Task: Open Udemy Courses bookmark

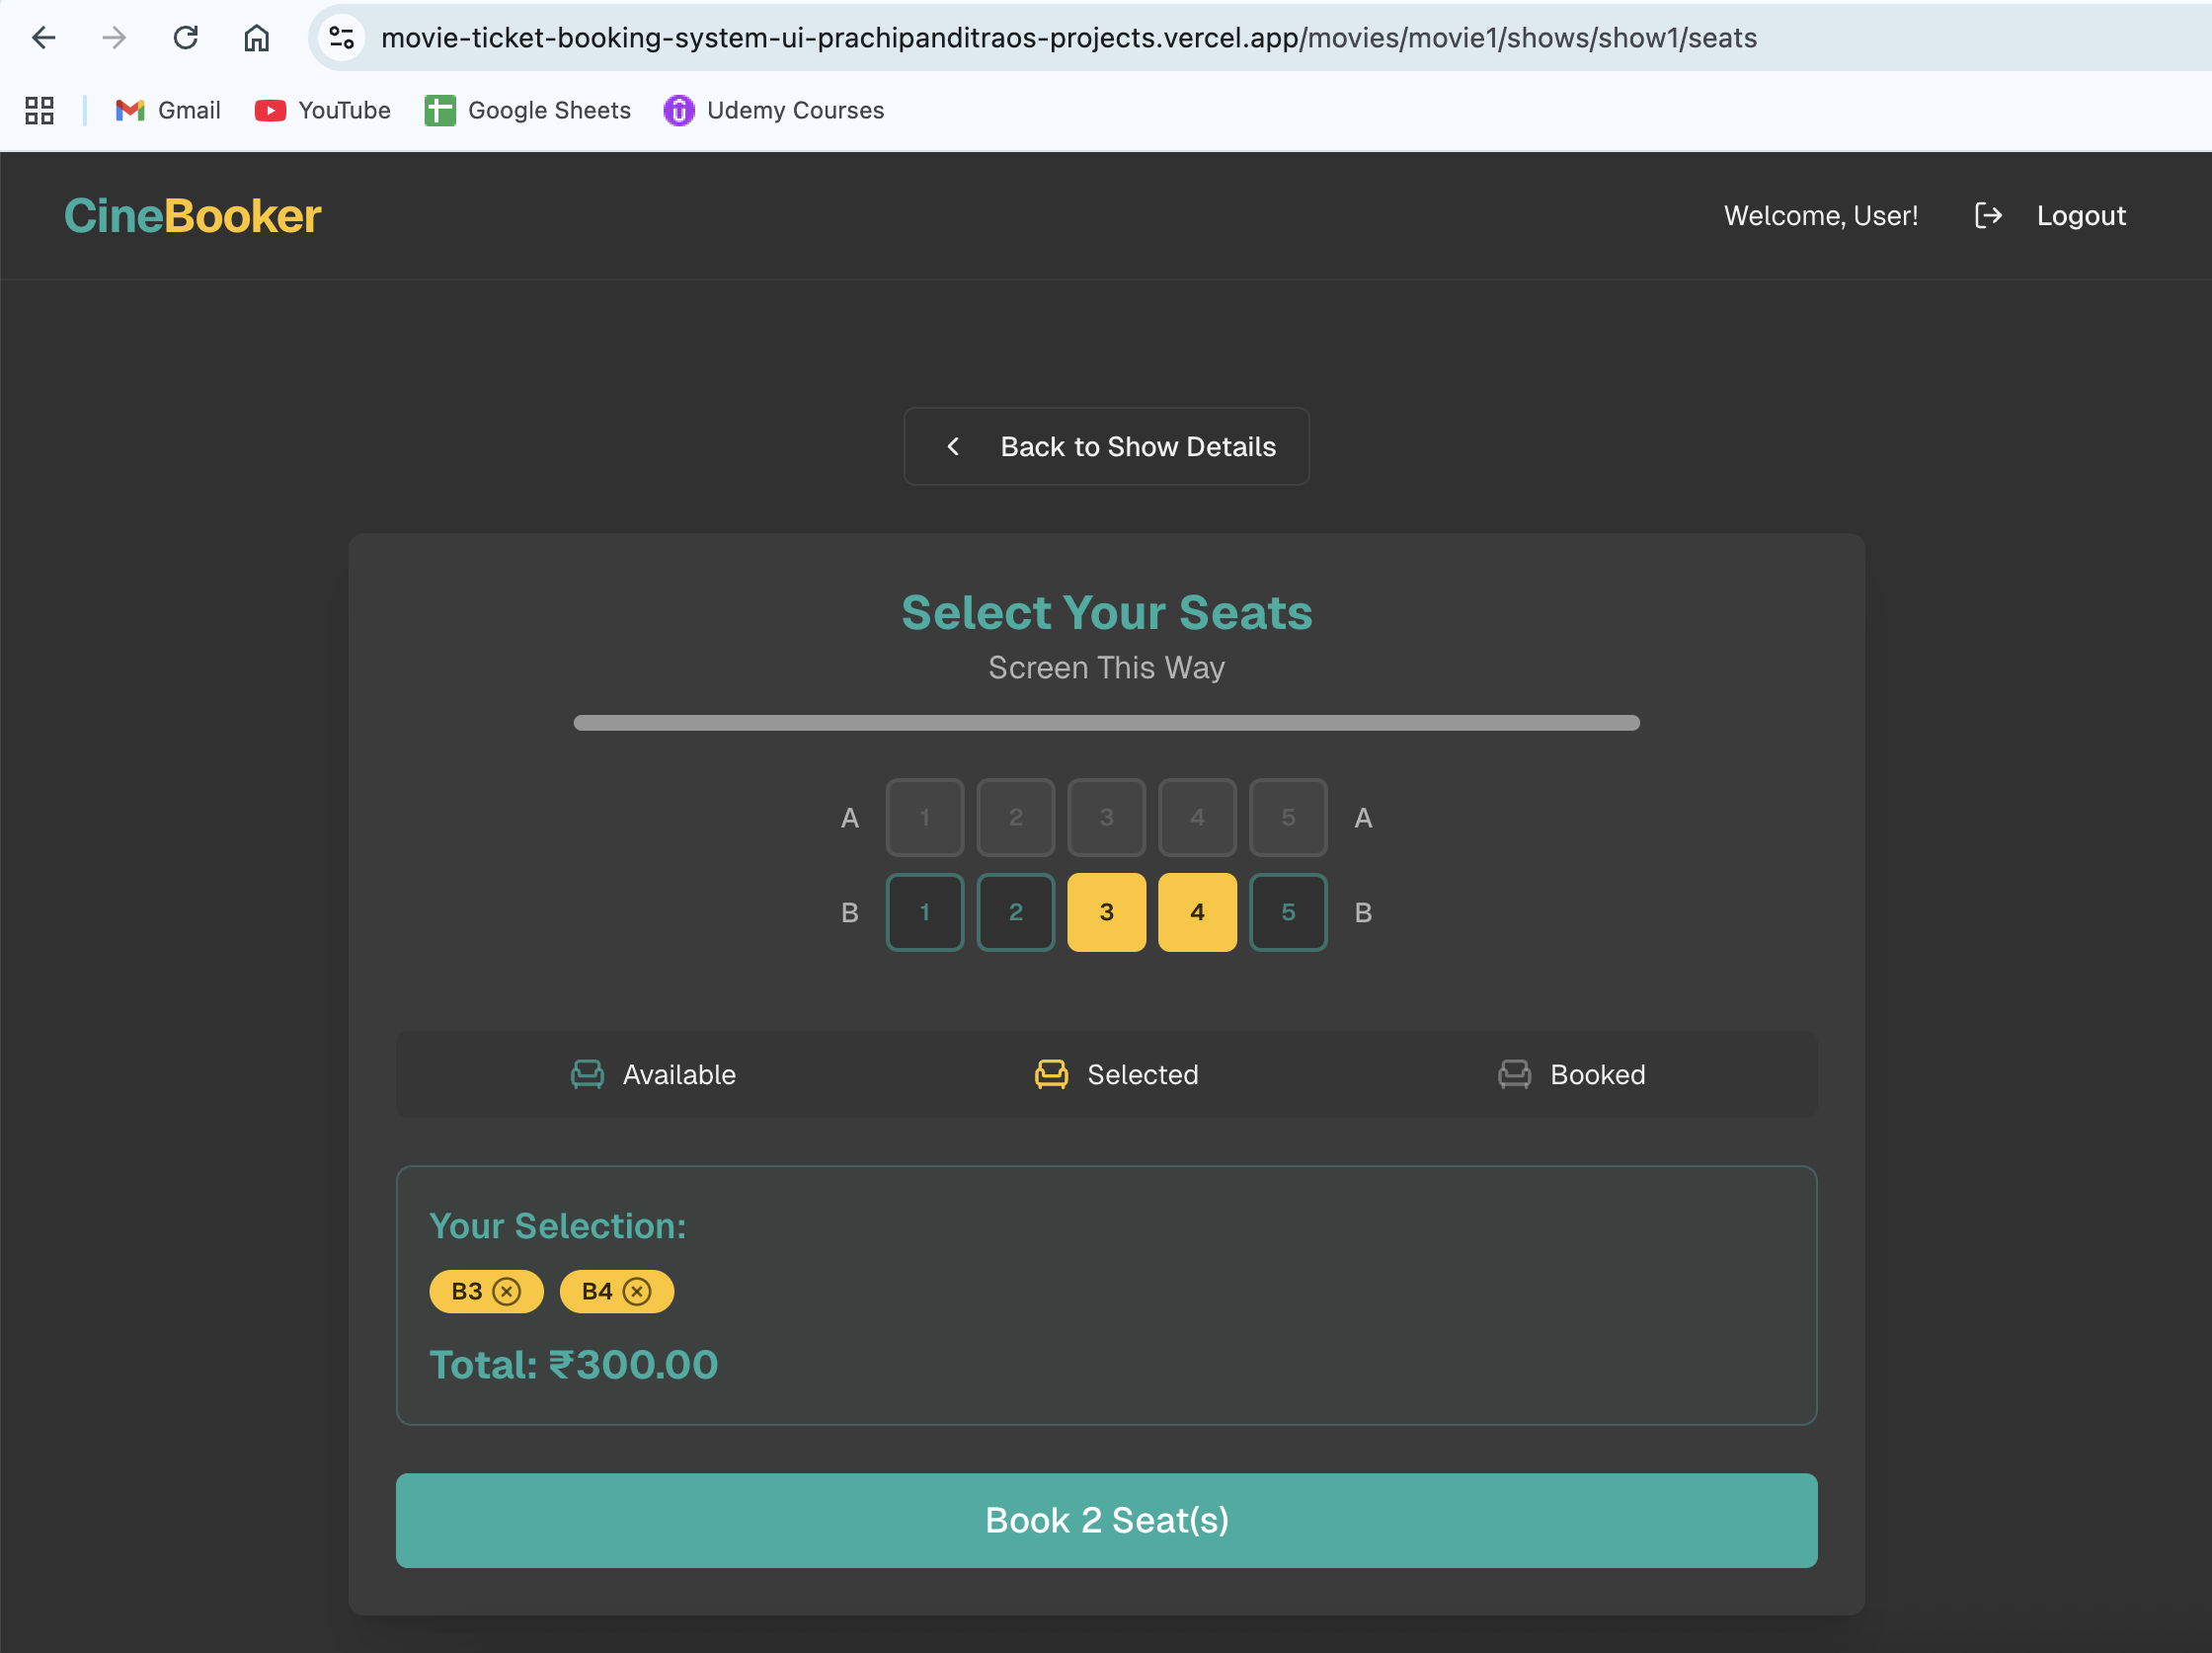Action: coord(774,110)
